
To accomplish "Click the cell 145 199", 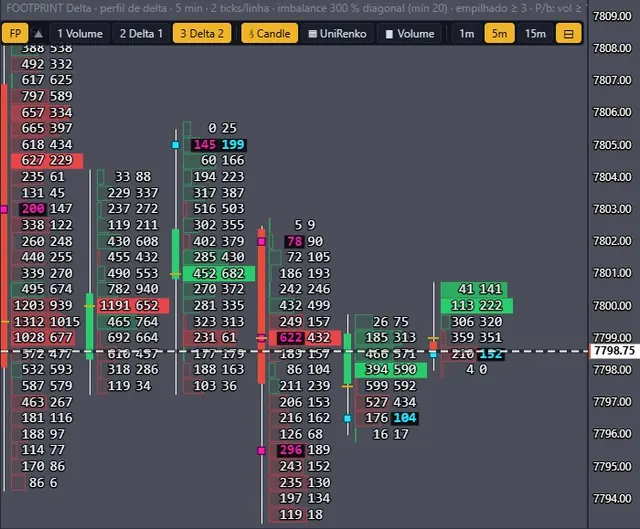I will pos(219,145).
